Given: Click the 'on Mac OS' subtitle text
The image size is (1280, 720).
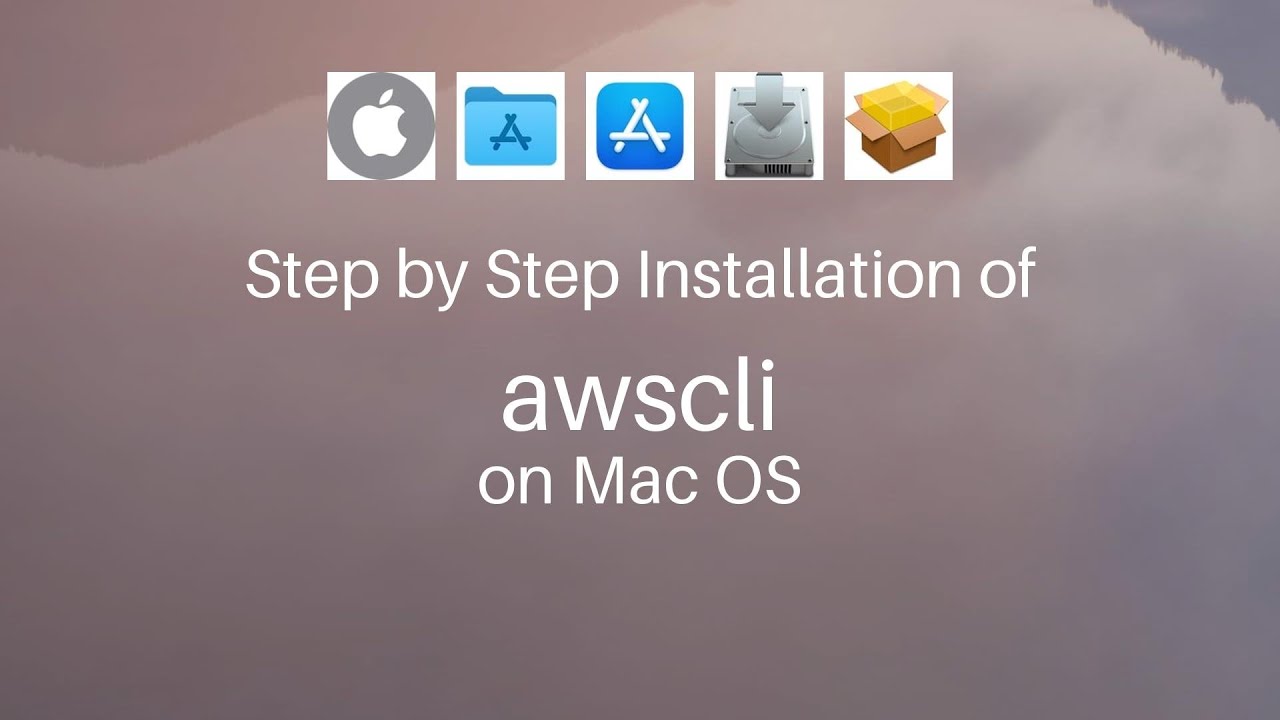Looking at the screenshot, I should [x=639, y=480].
